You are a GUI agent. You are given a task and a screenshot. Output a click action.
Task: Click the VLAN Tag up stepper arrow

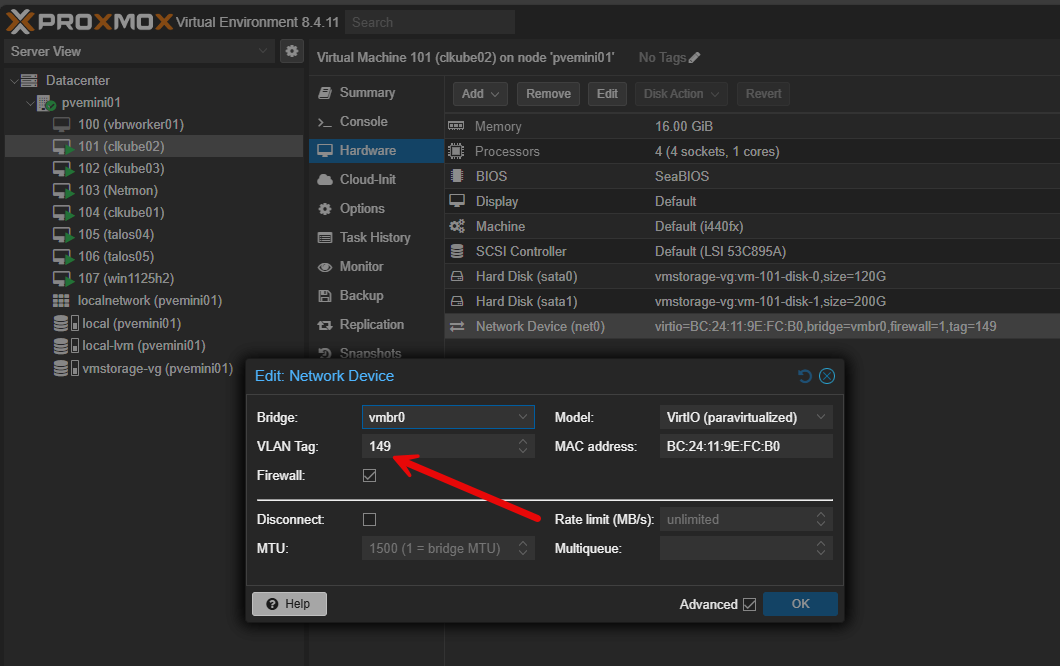(x=522, y=441)
